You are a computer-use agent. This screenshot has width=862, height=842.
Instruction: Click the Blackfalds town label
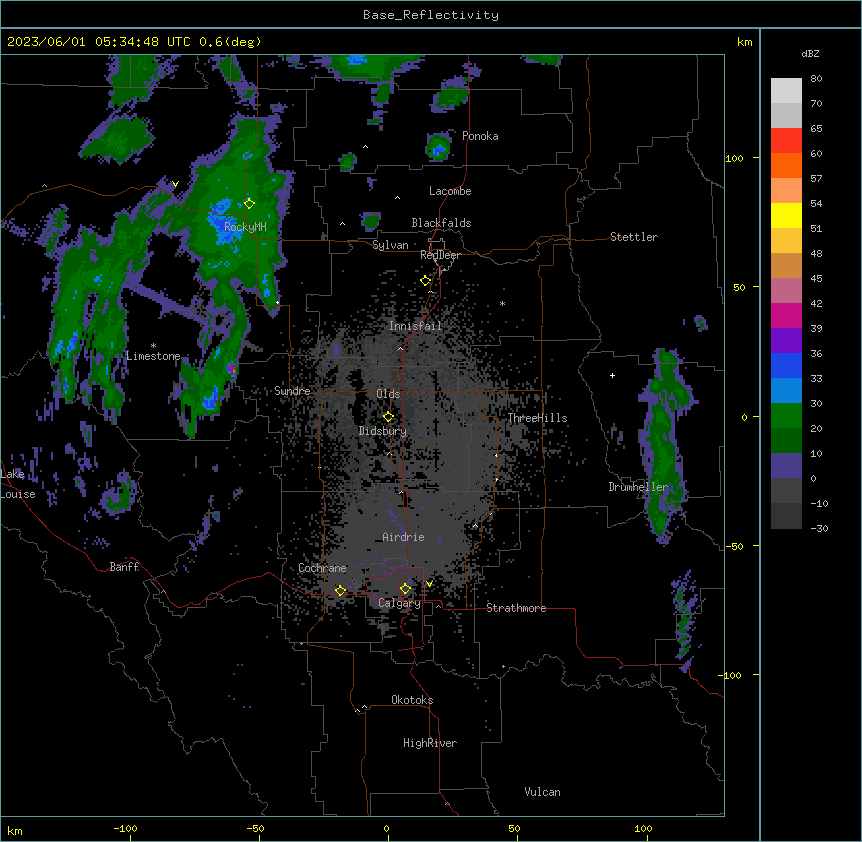point(441,223)
